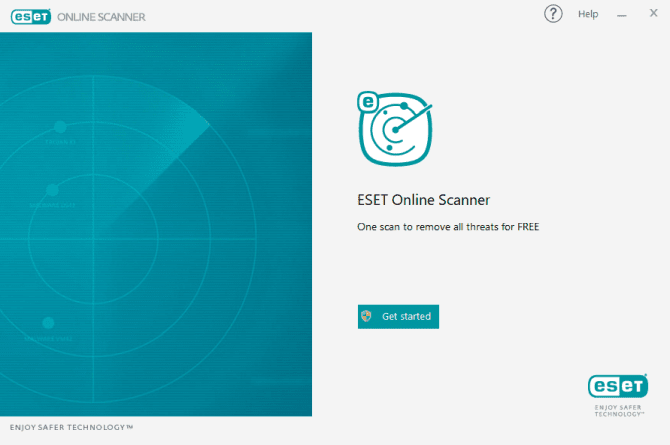Viewport: 670px width, 445px height.
Task: Click the ESET Online Scanner heading
Action: [x=423, y=199]
